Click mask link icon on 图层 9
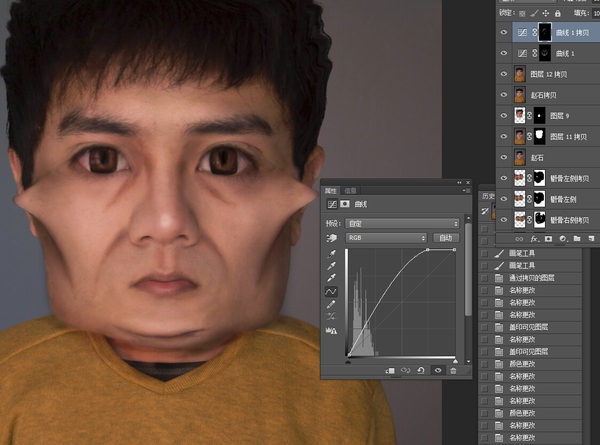 point(530,116)
